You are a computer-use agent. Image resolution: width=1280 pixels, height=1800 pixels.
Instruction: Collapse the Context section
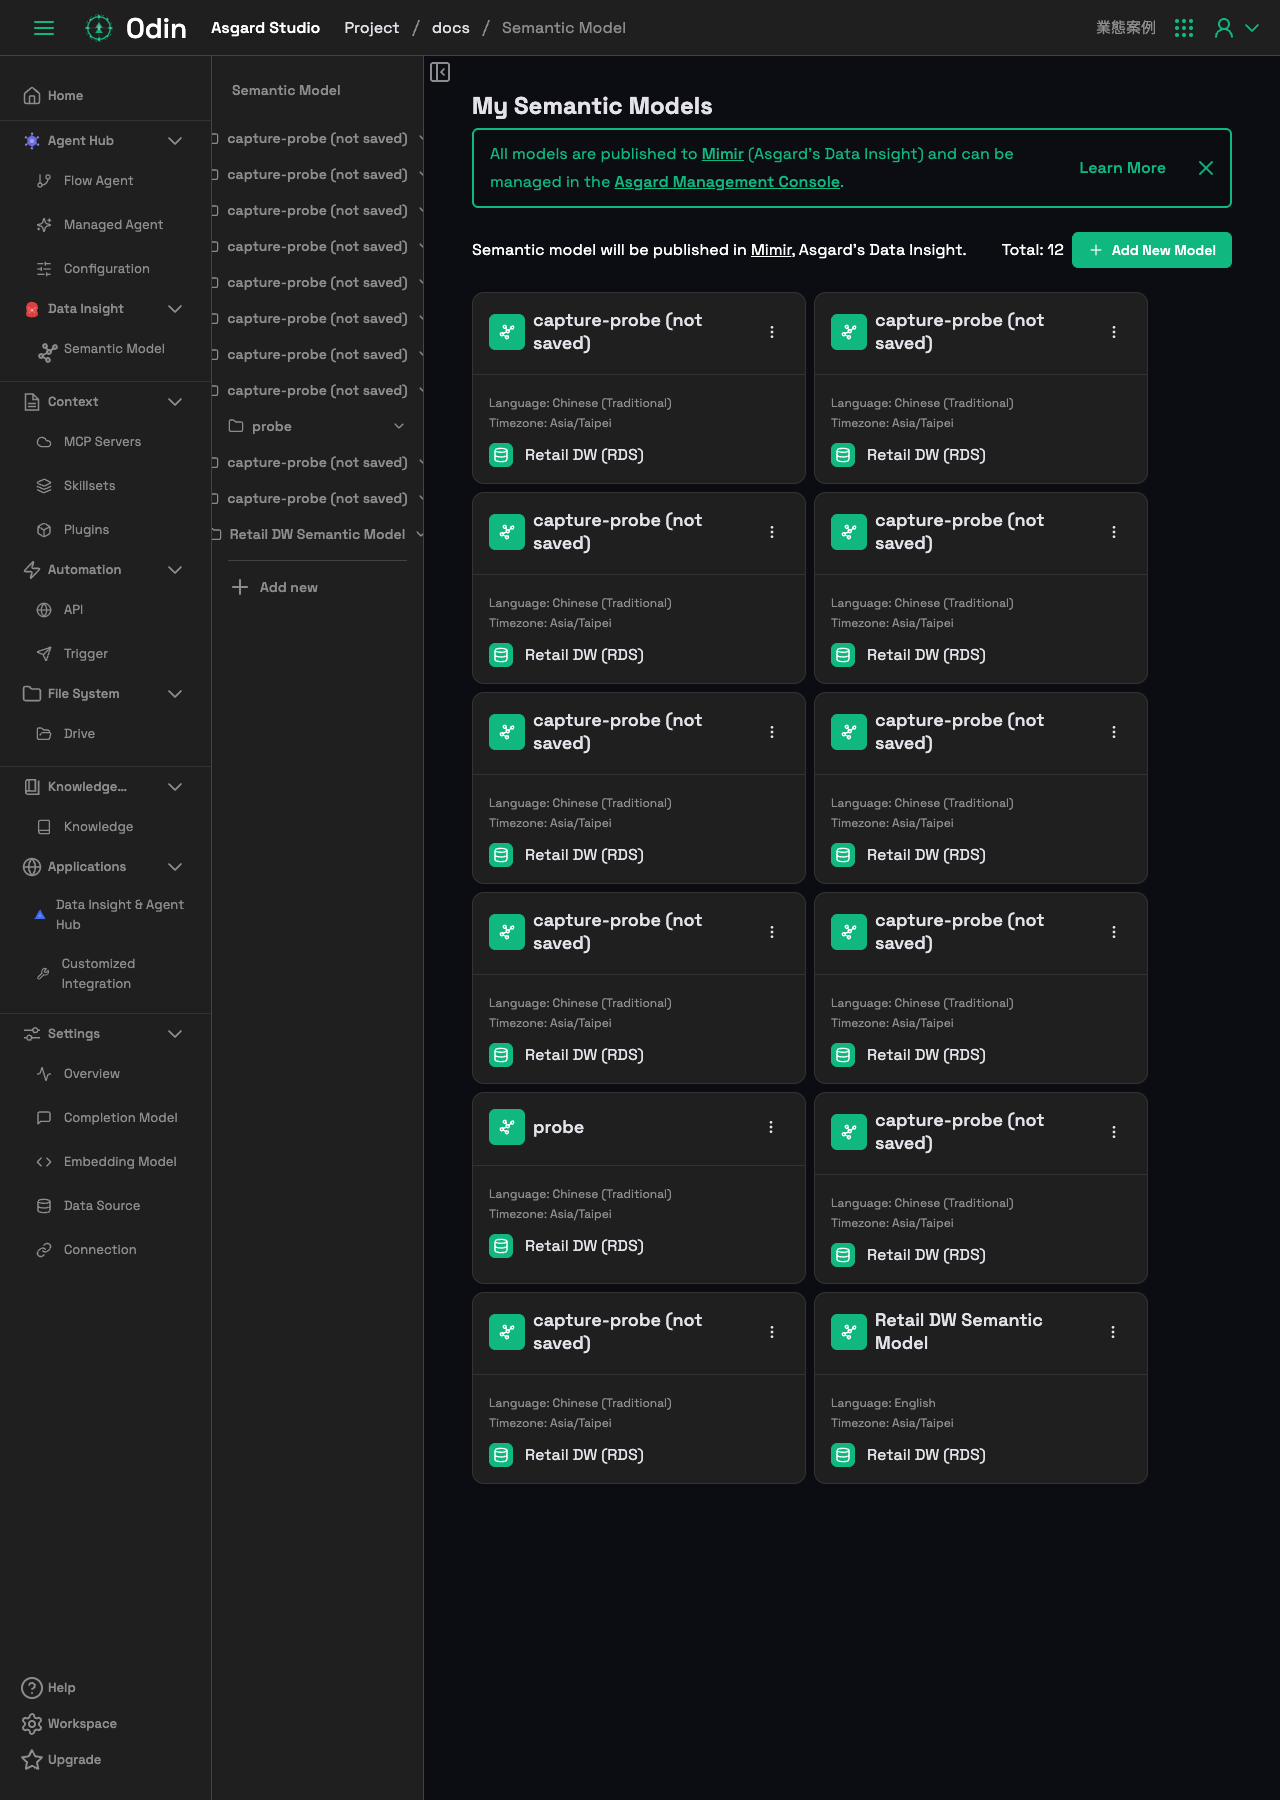pyautogui.click(x=175, y=402)
